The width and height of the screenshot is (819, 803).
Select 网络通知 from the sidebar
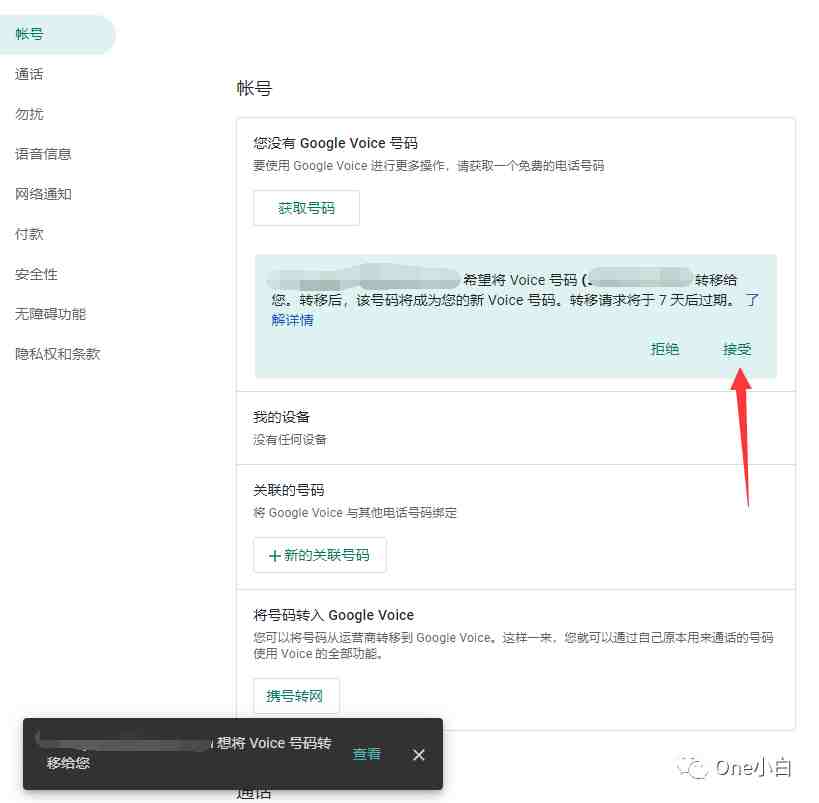(x=44, y=194)
